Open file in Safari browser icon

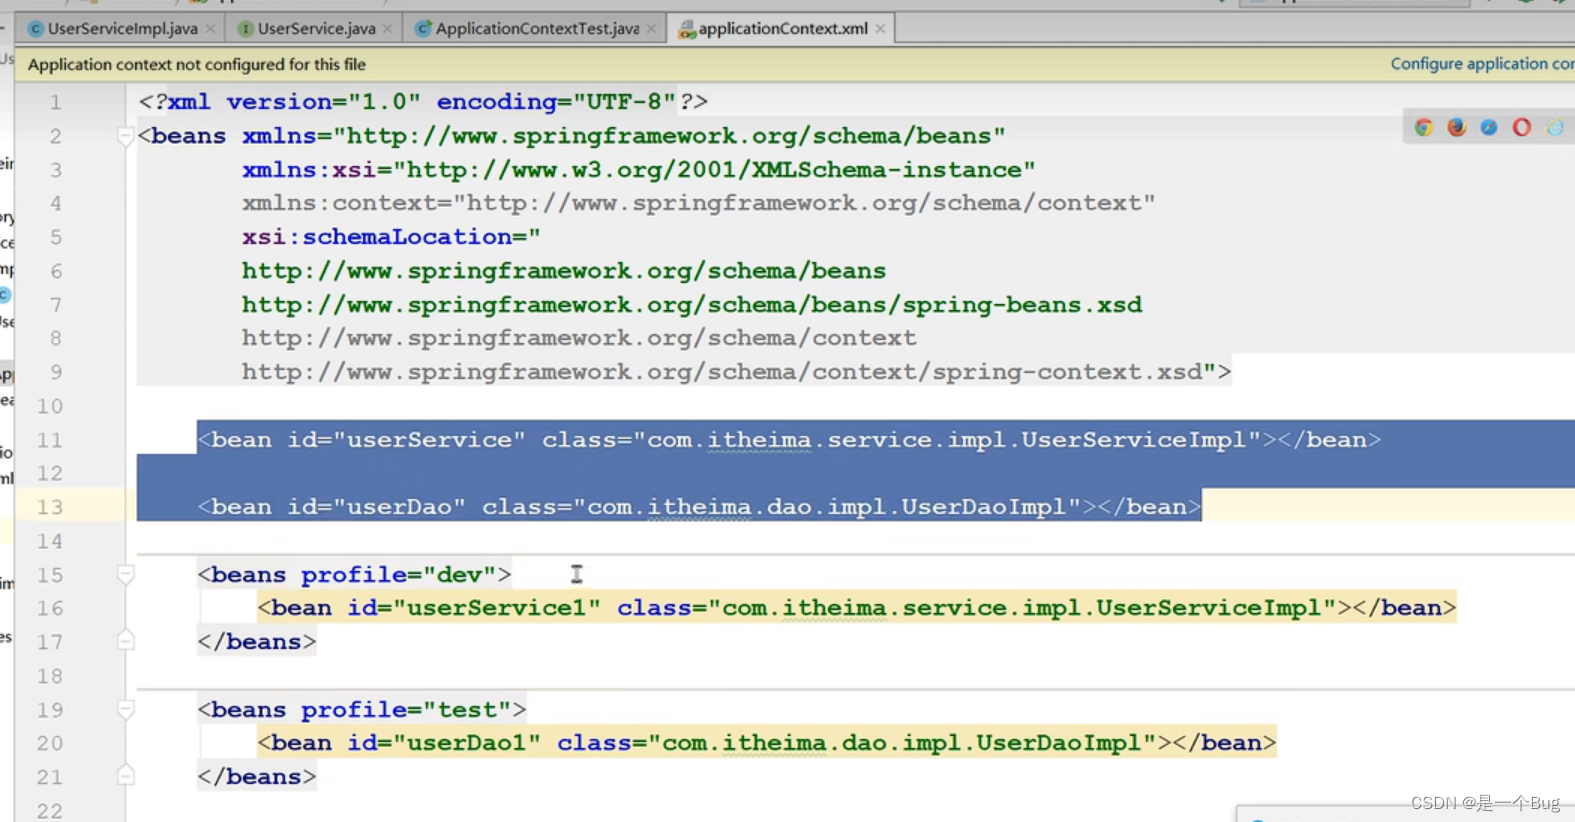(x=1489, y=127)
